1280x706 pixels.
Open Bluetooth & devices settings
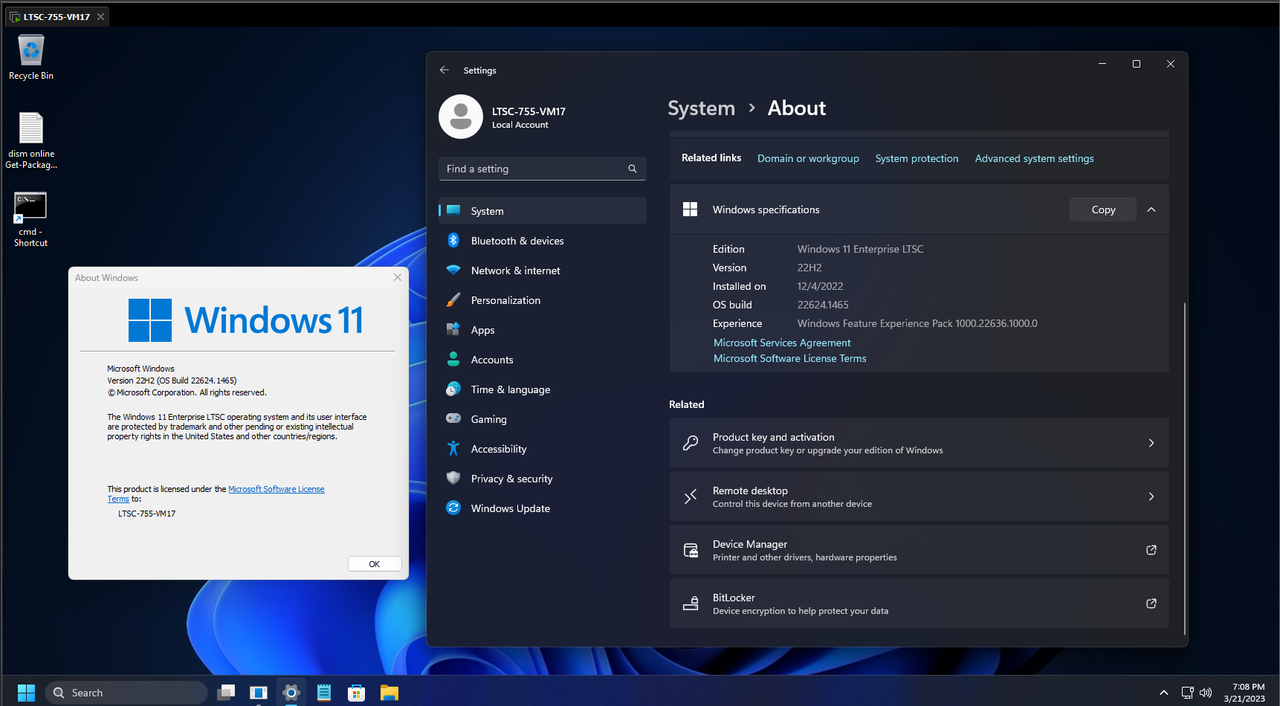(542, 241)
